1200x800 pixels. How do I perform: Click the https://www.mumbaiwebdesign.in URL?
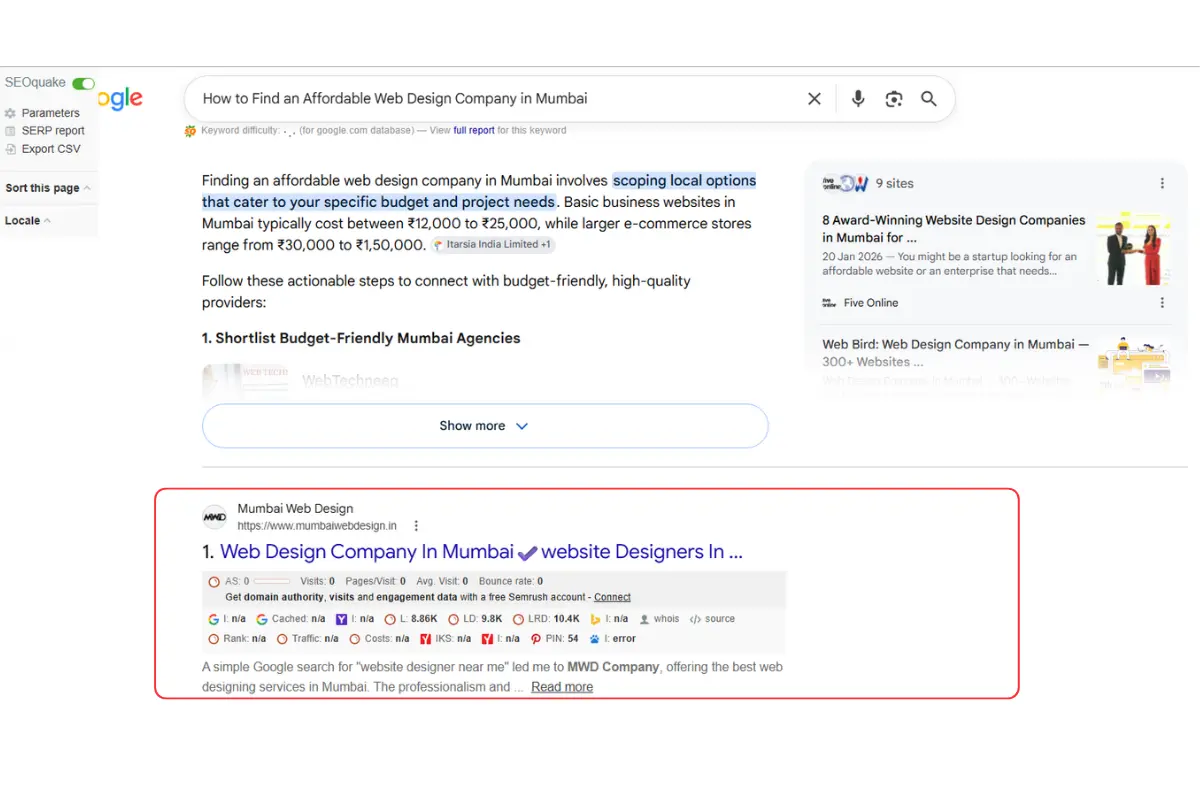point(317,526)
